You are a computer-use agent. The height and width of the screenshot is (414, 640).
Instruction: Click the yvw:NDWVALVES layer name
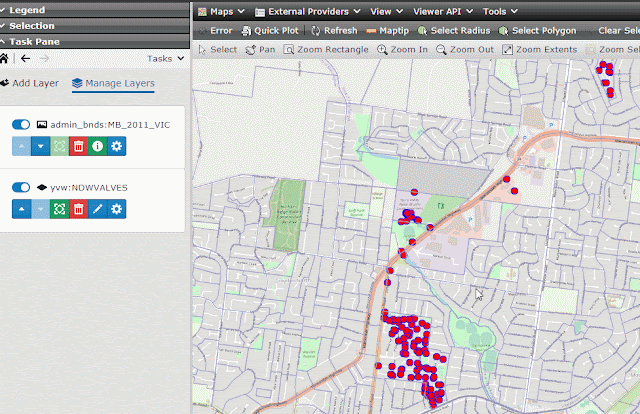89,188
